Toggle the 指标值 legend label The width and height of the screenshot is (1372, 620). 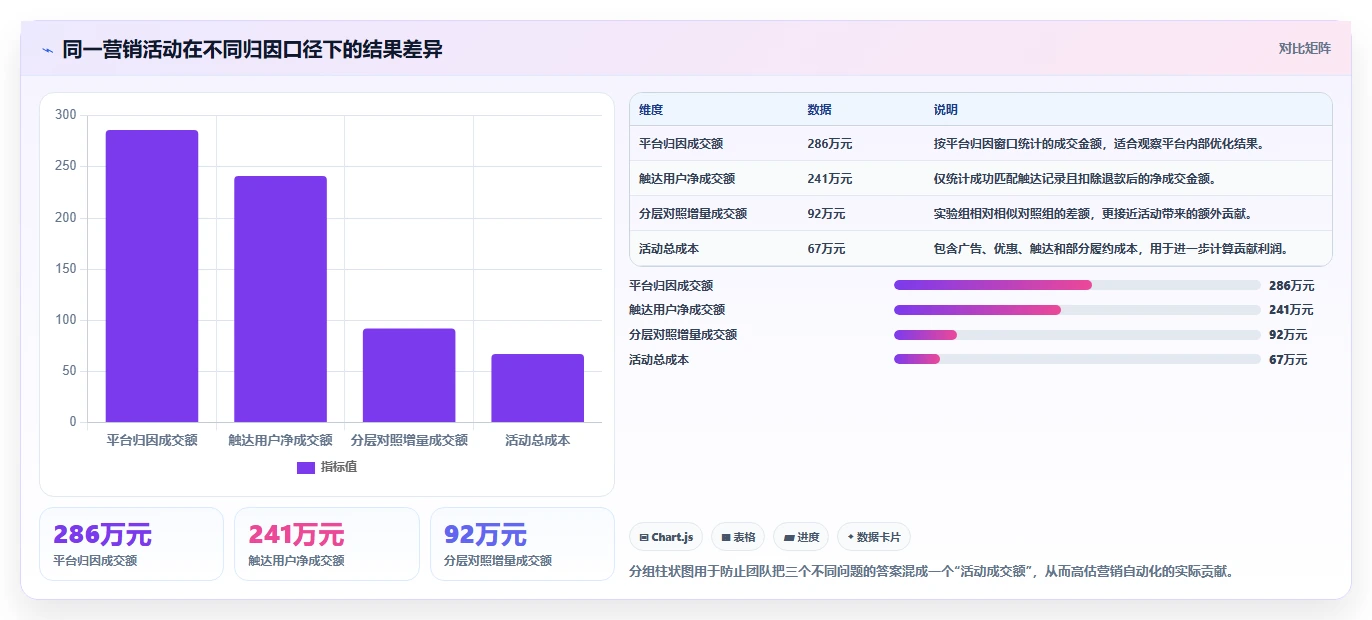point(338,467)
